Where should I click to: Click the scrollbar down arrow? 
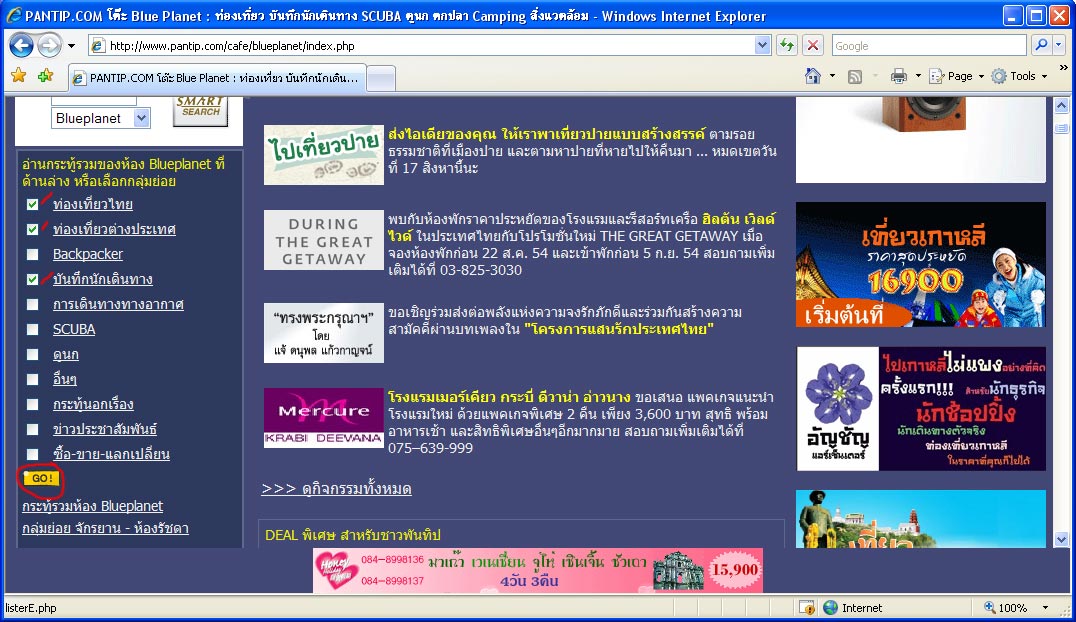click(1061, 540)
